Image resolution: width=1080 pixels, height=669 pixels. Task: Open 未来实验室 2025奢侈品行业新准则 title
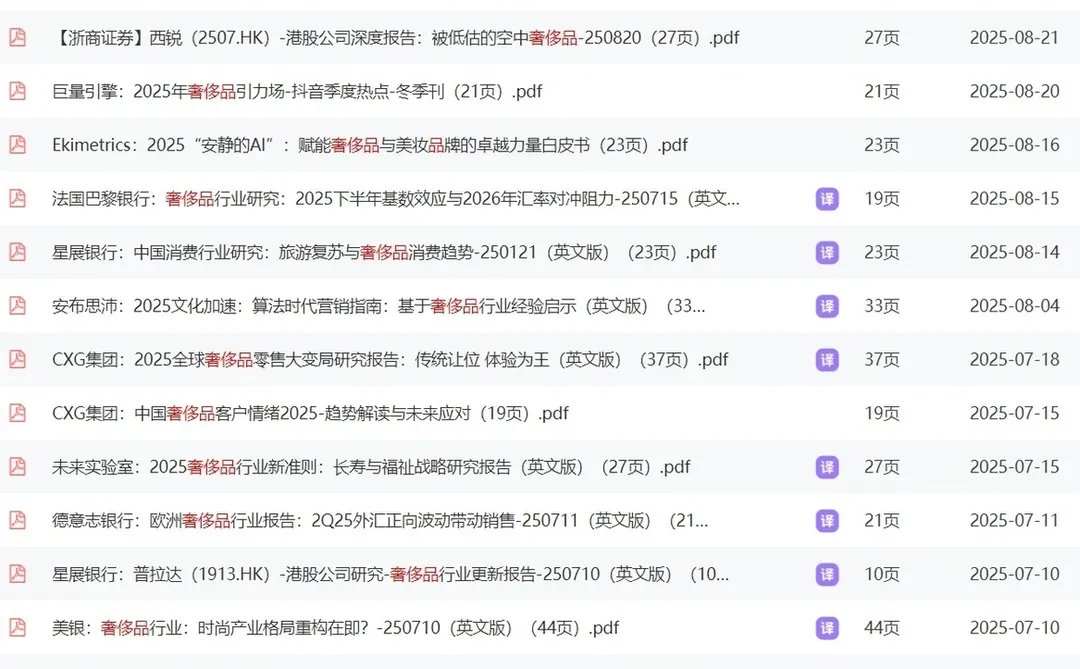[371, 466]
